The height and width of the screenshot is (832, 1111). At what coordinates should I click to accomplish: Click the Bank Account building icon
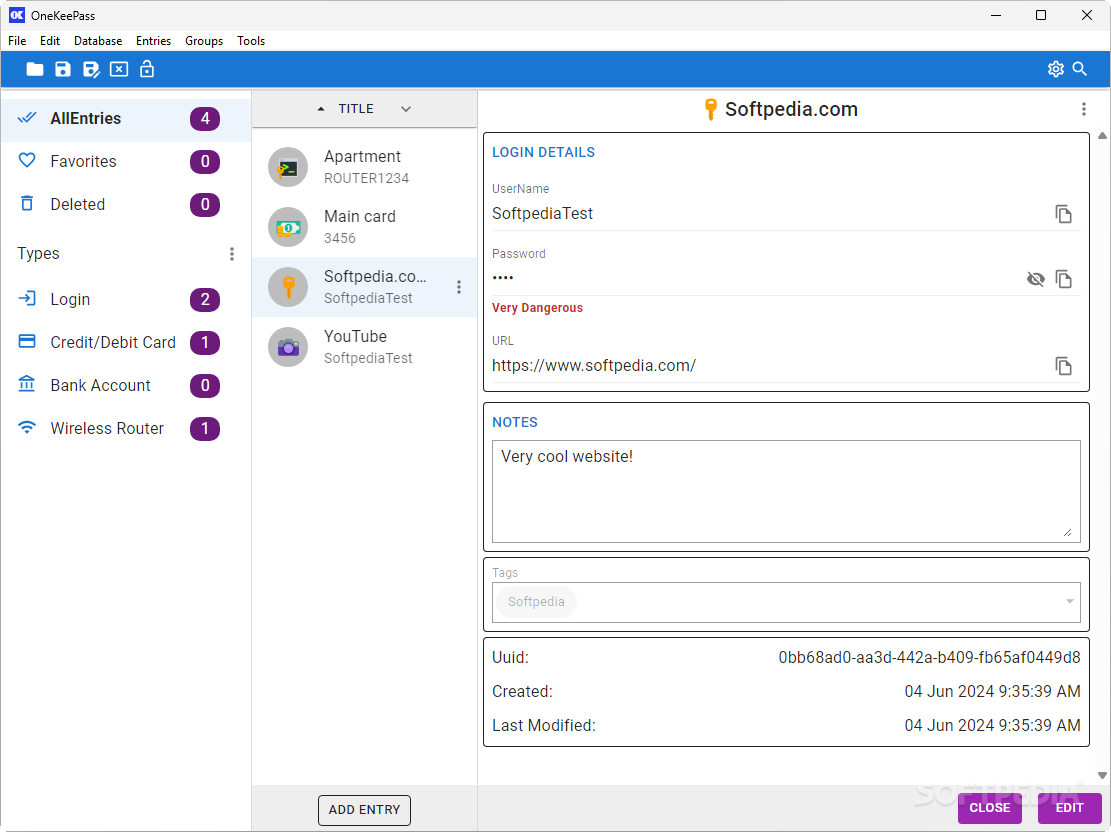click(27, 384)
